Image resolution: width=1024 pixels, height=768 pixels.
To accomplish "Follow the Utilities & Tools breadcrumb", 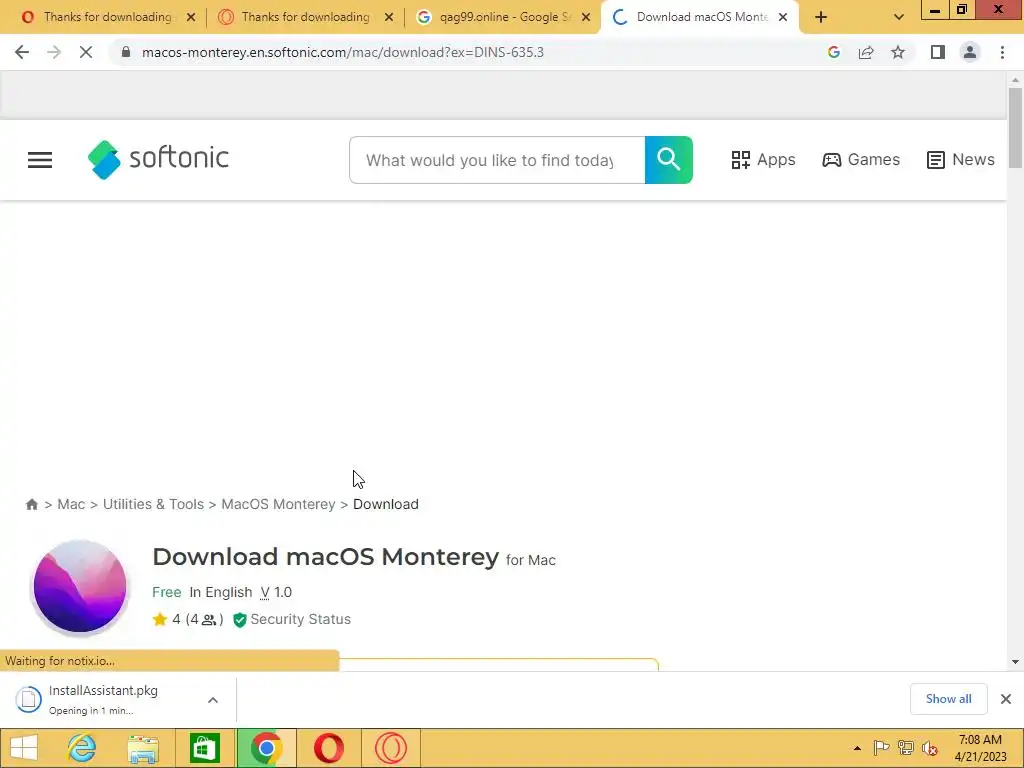I will 153,504.
